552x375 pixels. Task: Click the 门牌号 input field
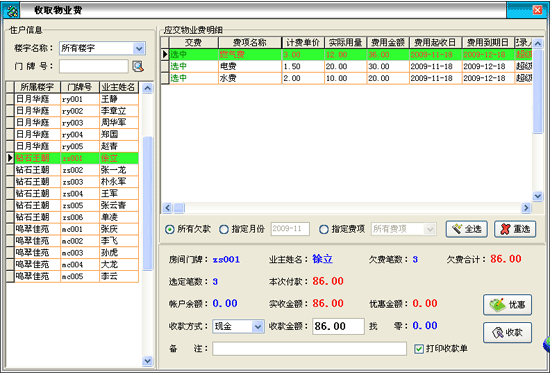pos(94,66)
